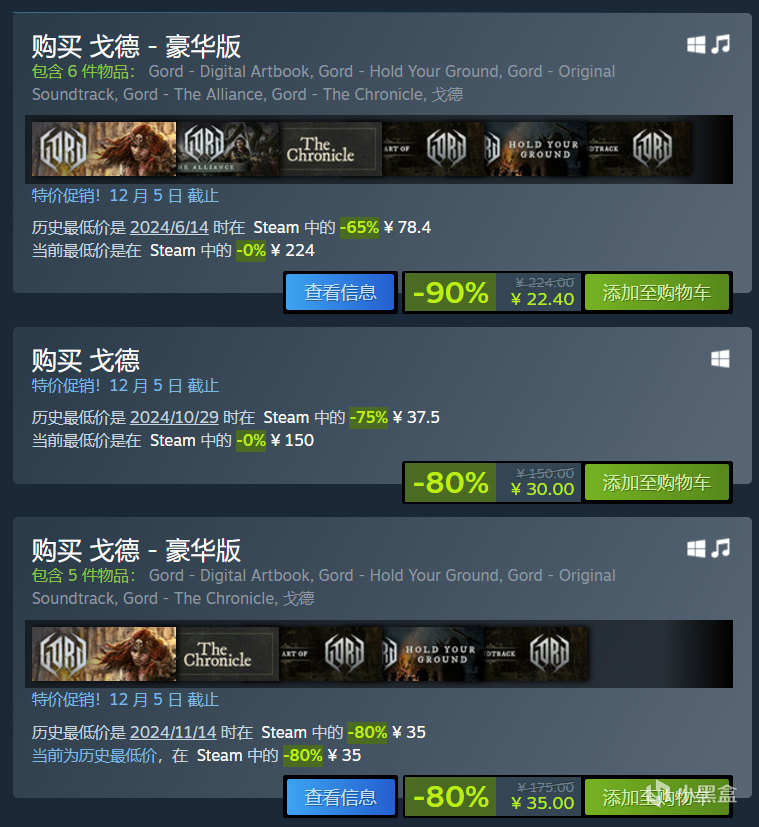Click the Windows icon on the 5-item Deluxe bundle
Image resolution: width=759 pixels, height=827 pixels.
pos(696,549)
